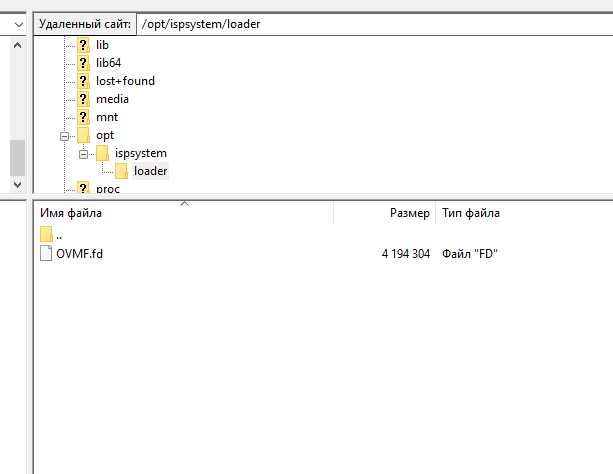Click the proc folder question-mark icon

pyautogui.click(x=83, y=188)
